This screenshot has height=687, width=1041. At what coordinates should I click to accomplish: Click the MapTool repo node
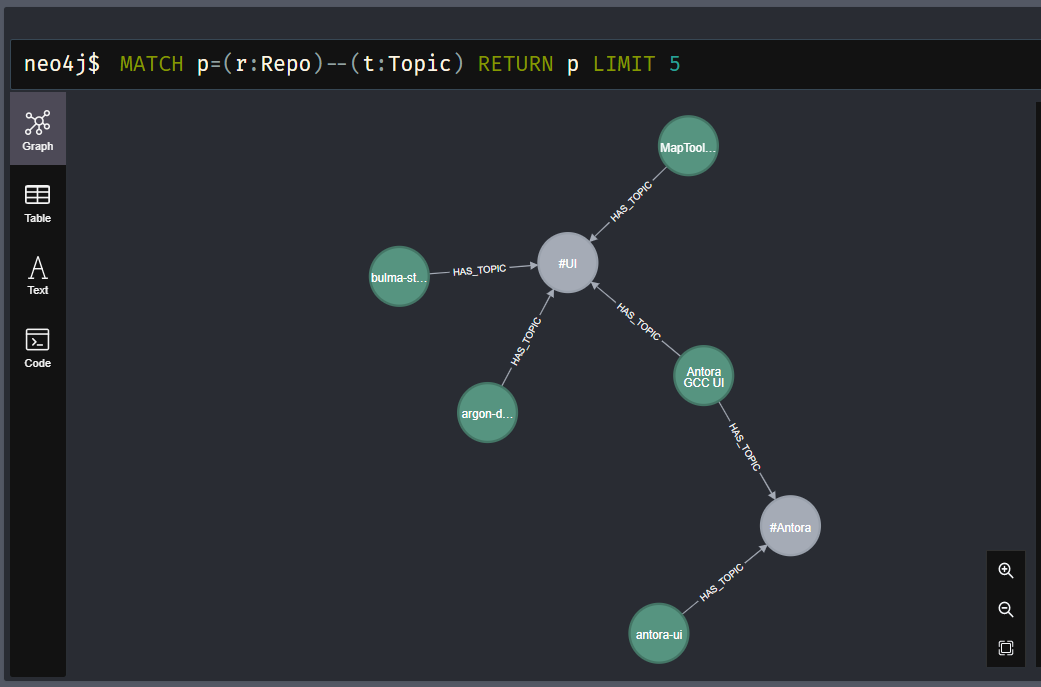pos(688,147)
